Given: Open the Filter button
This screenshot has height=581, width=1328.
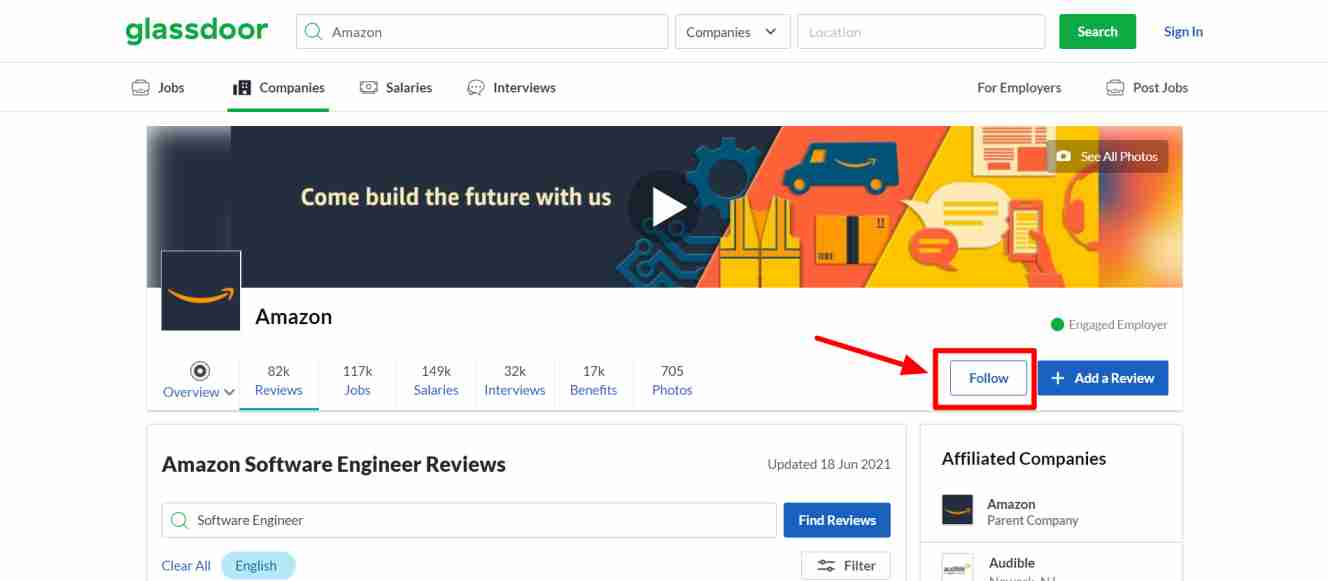Looking at the screenshot, I should 846,566.
